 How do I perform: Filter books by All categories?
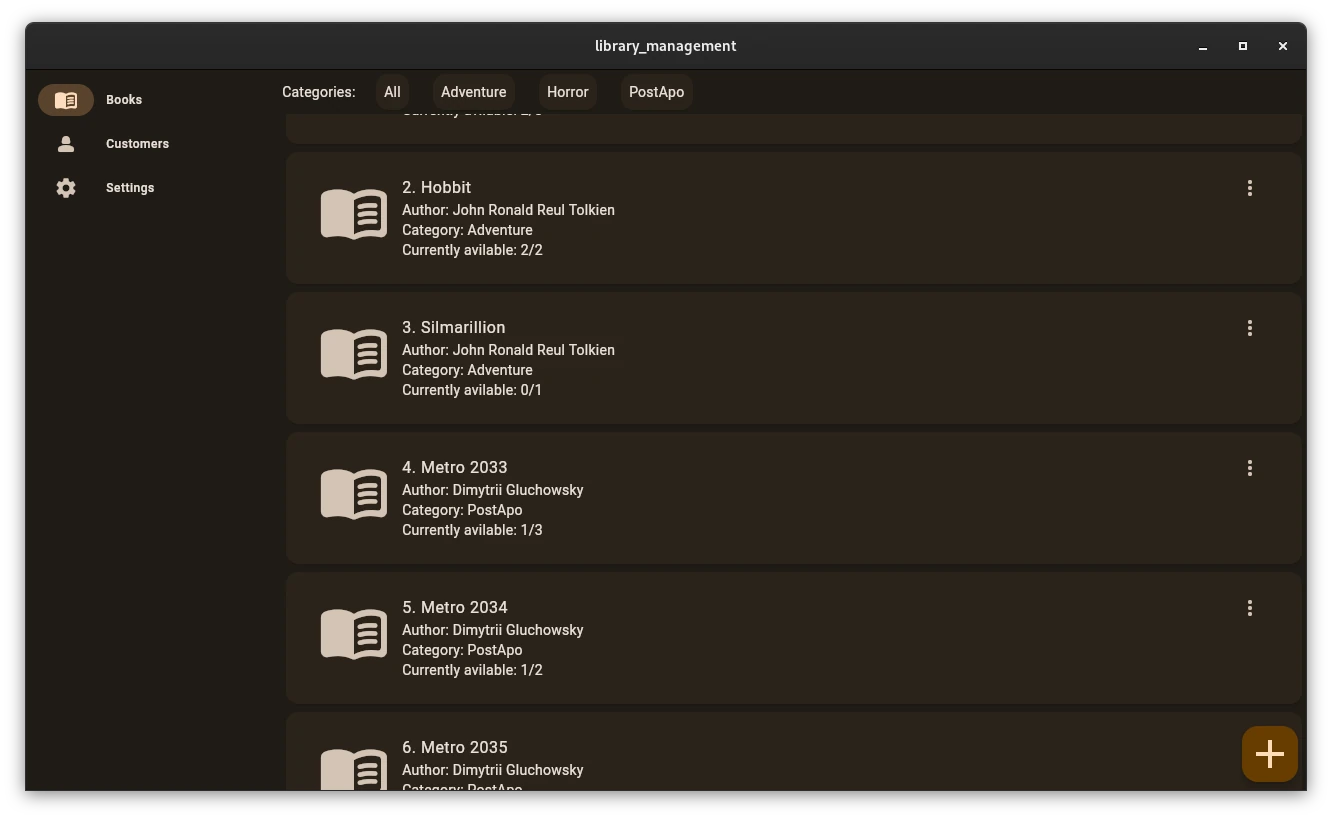(x=392, y=92)
